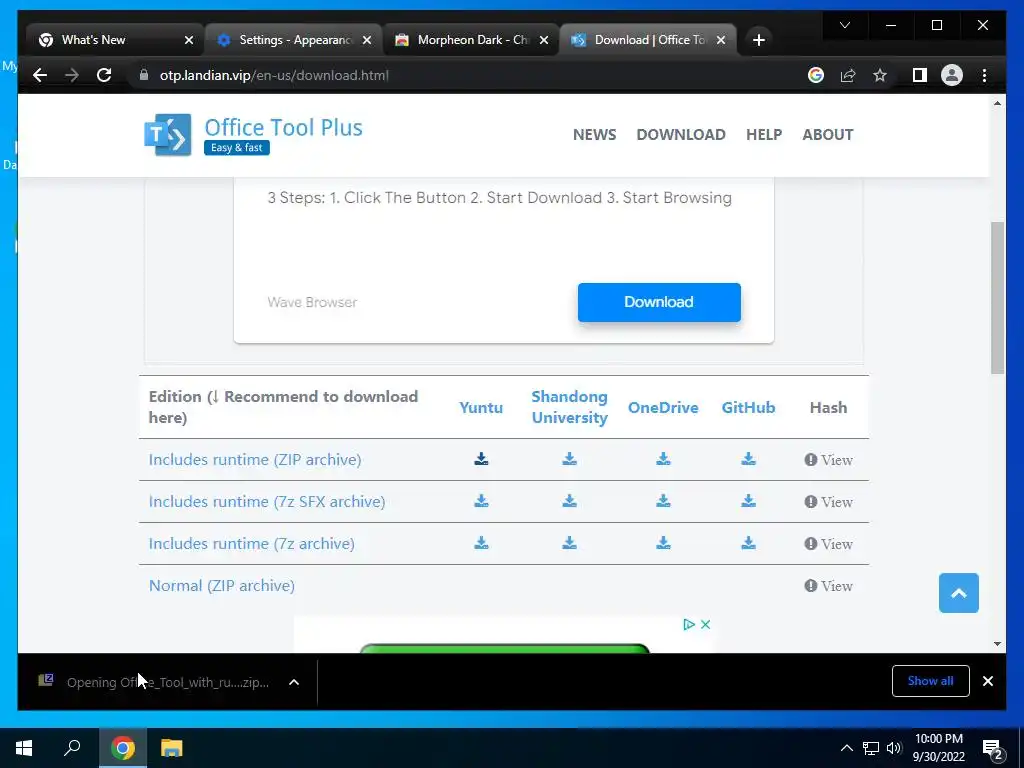Open the AdChoices info triangle icon
Viewport: 1024px width, 768px height.
[688, 624]
